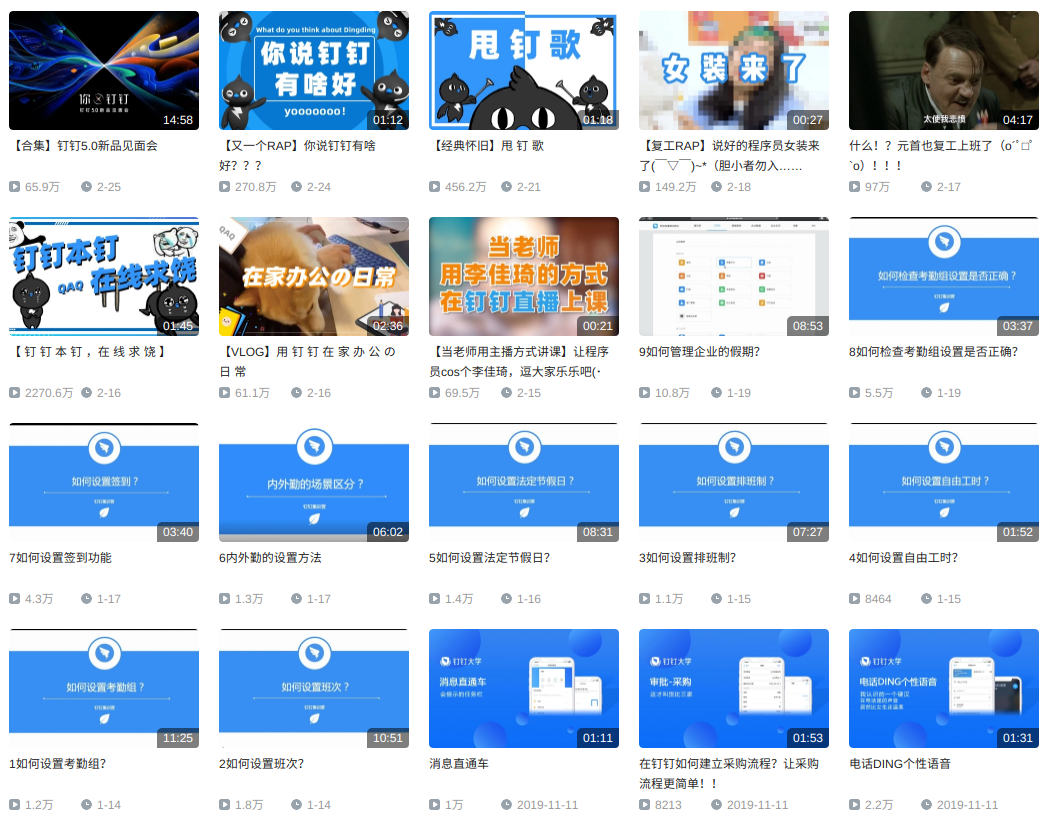The width and height of the screenshot is (1048, 837).
Task: Click the play-count icon beside 65.9万
Action: click(x=15, y=187)
